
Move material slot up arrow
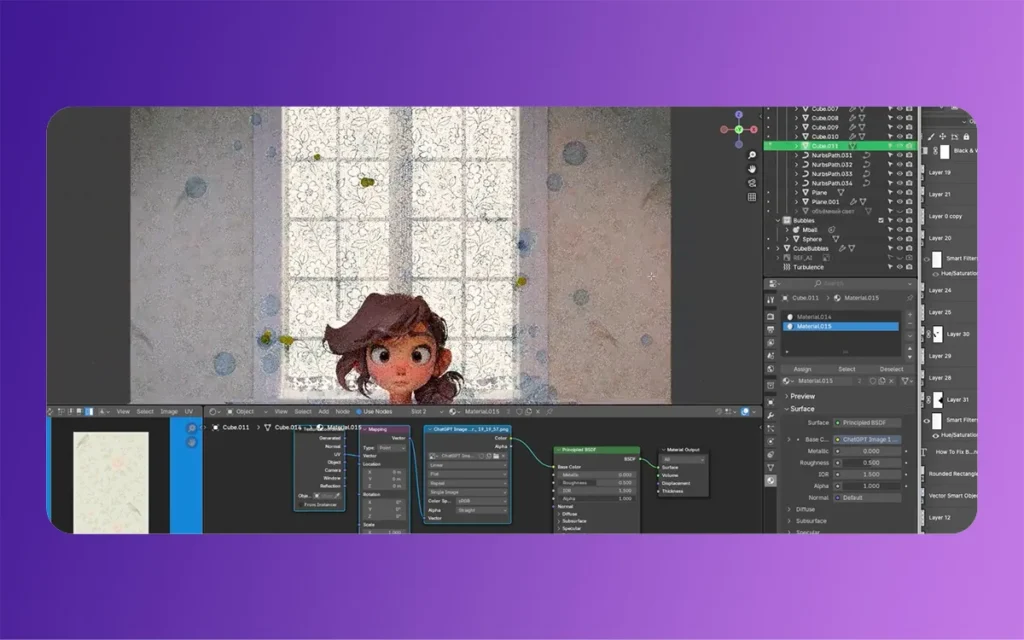coord(910,349)
